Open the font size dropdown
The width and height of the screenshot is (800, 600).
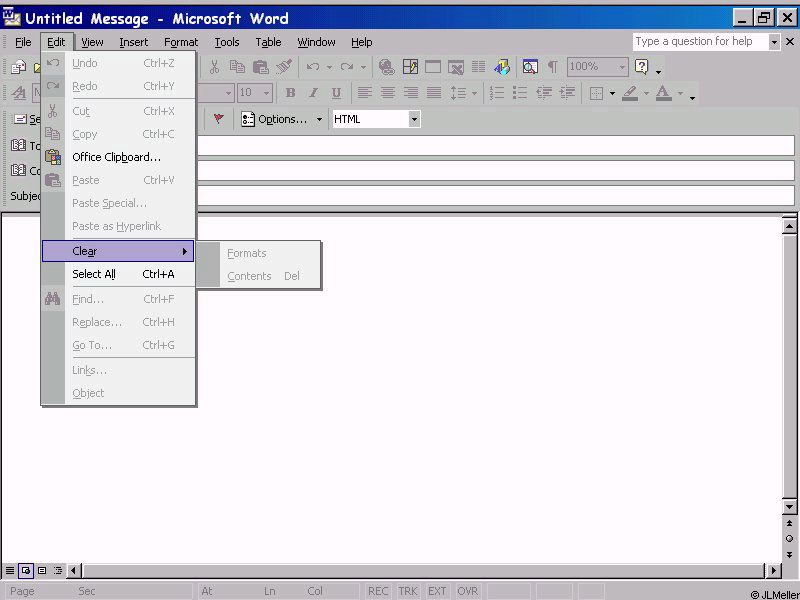267,93
